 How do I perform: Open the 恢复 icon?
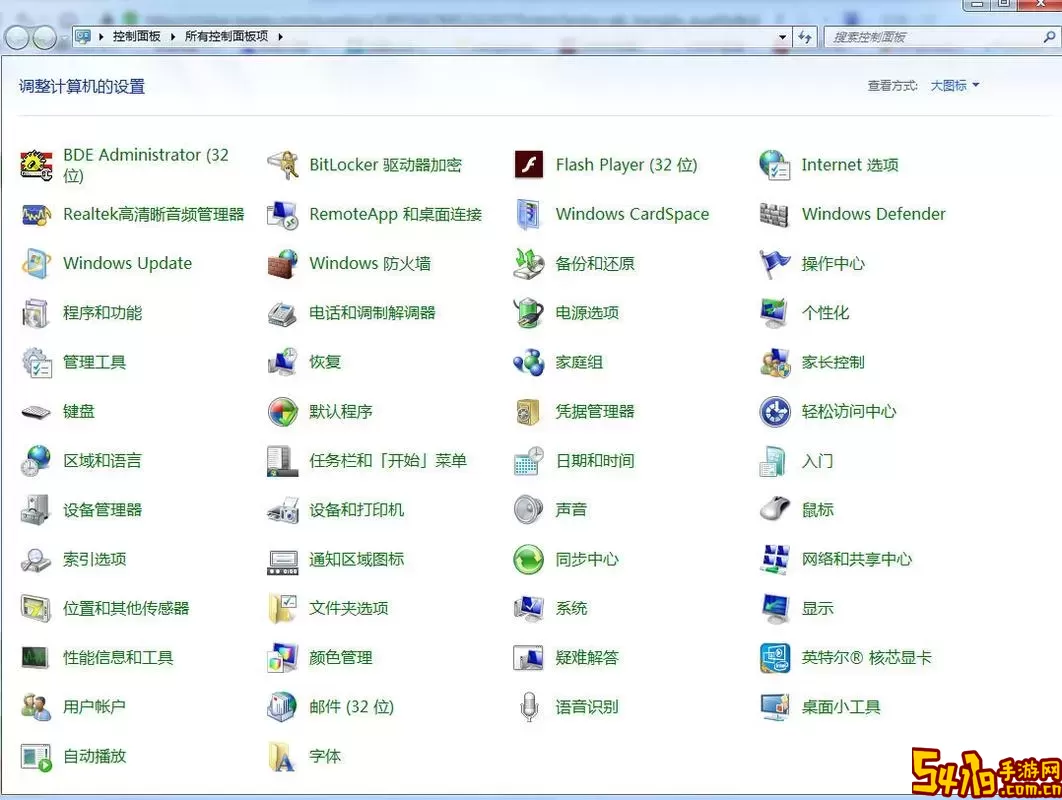[x=282, y=362]
